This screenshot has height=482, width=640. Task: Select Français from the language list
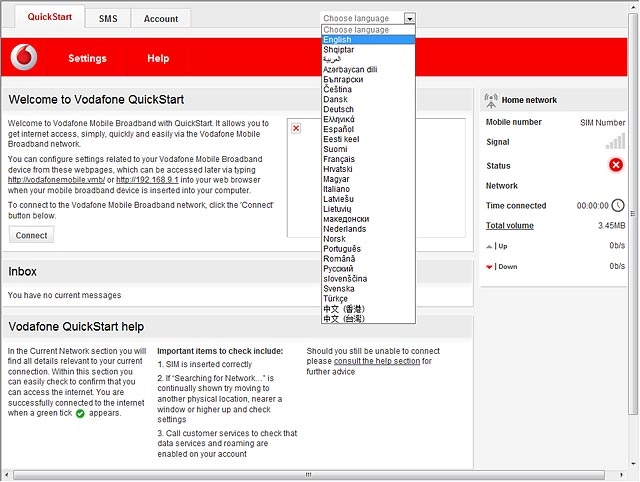(368, 159)
